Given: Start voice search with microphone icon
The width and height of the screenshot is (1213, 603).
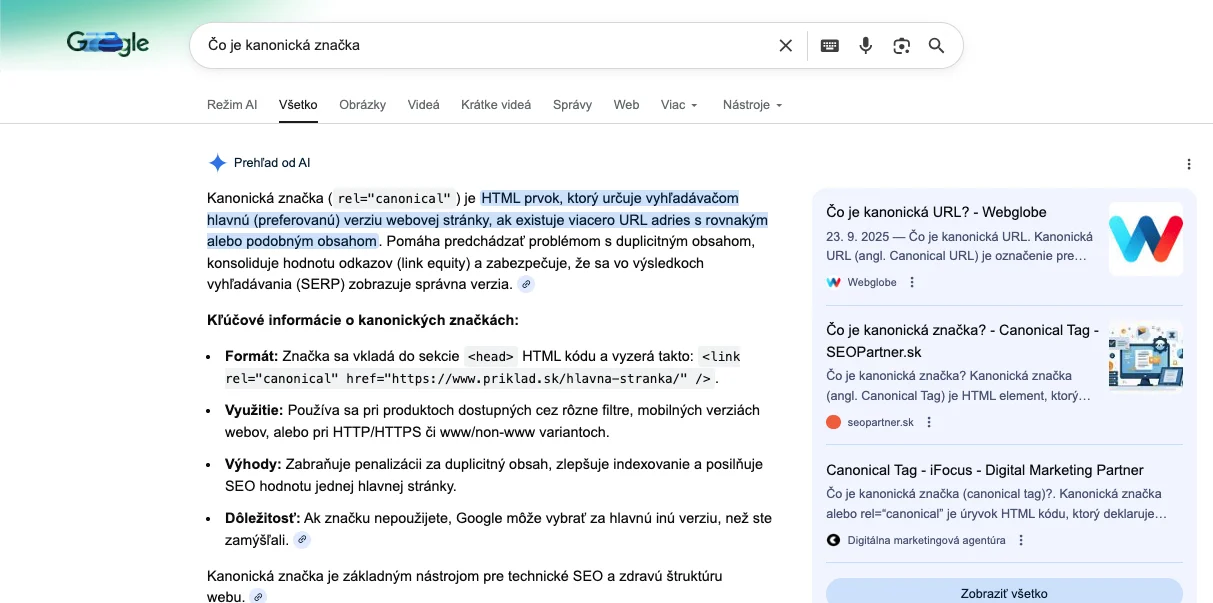Looking at the screenshot, I should (x=866, y=45).
